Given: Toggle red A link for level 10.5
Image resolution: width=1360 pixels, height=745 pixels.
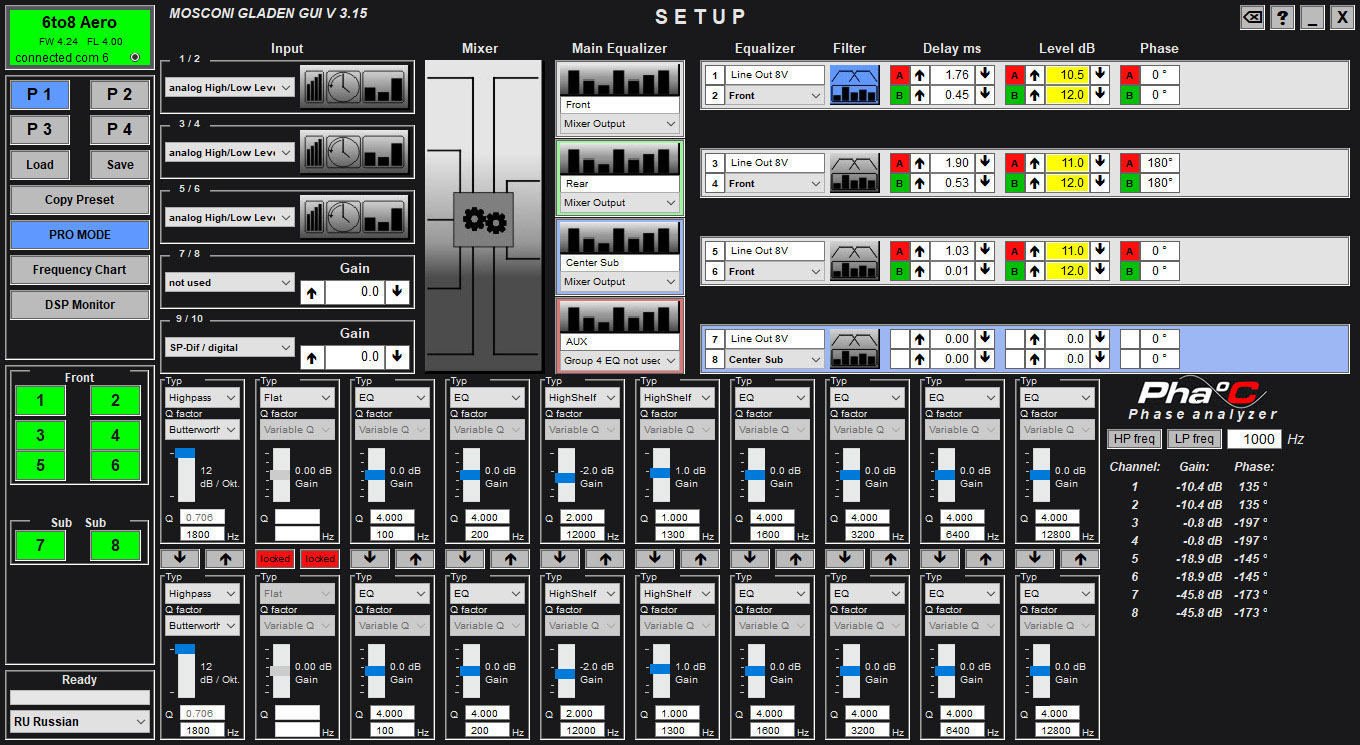Looking at the screenshot, I should coord(1015,75).
